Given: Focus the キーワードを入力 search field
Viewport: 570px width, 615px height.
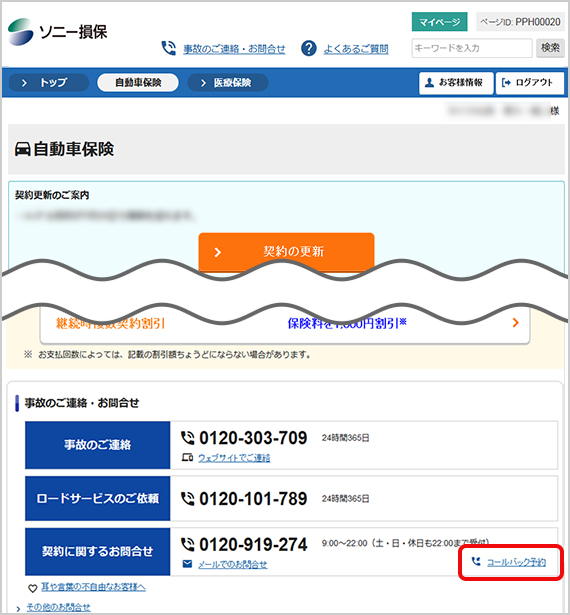Looking at the screenshot, I should [x=472, y=48].
